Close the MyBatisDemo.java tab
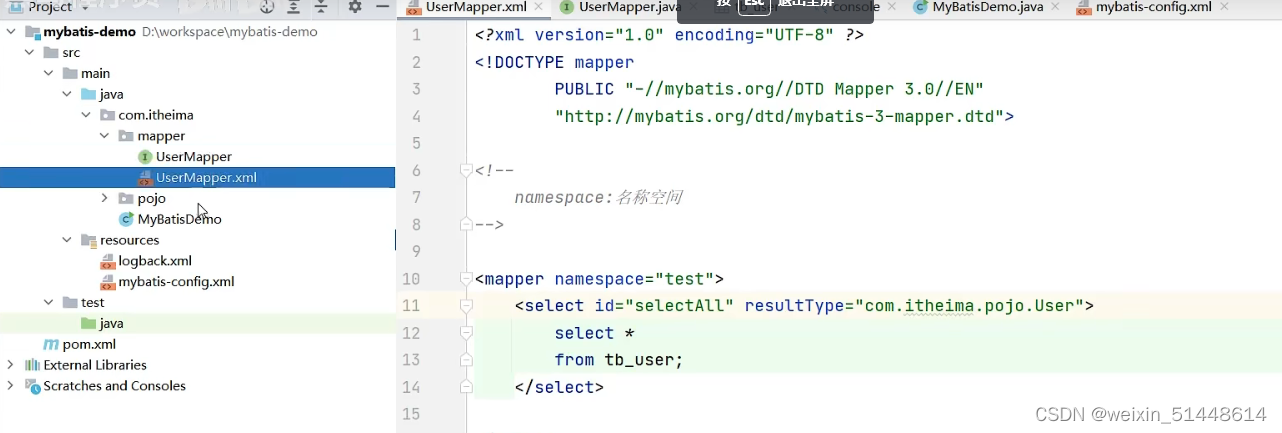The width and height of the screenshot is (1282, 433). click(1056, 7)
